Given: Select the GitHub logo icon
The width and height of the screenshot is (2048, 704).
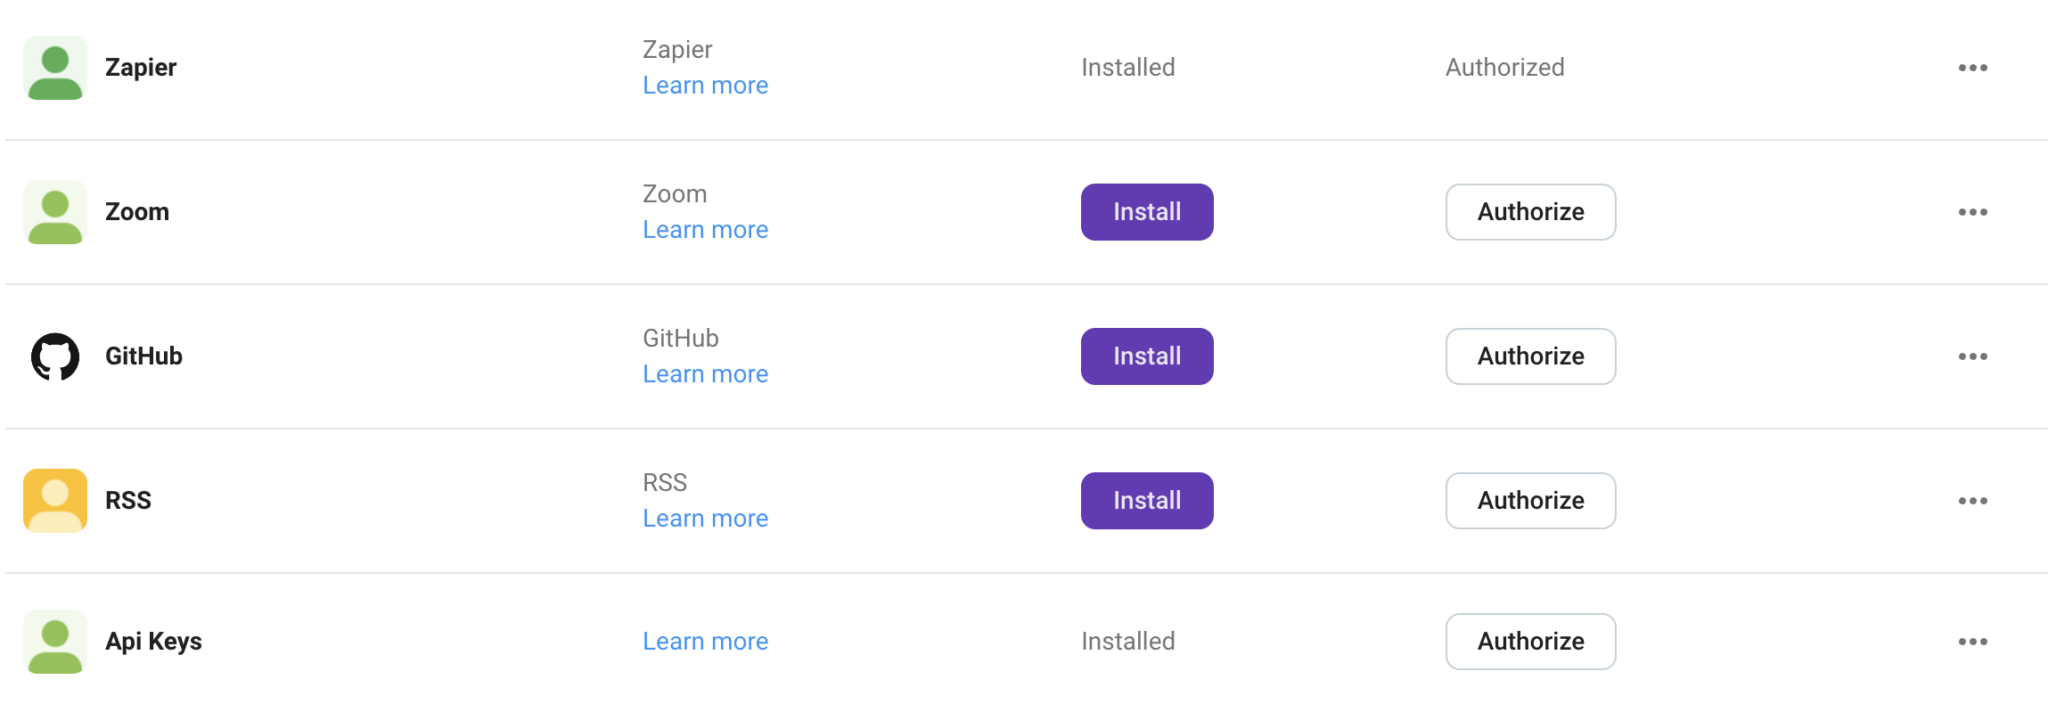Looking at the screenshot, I should [x=56, y=355].
